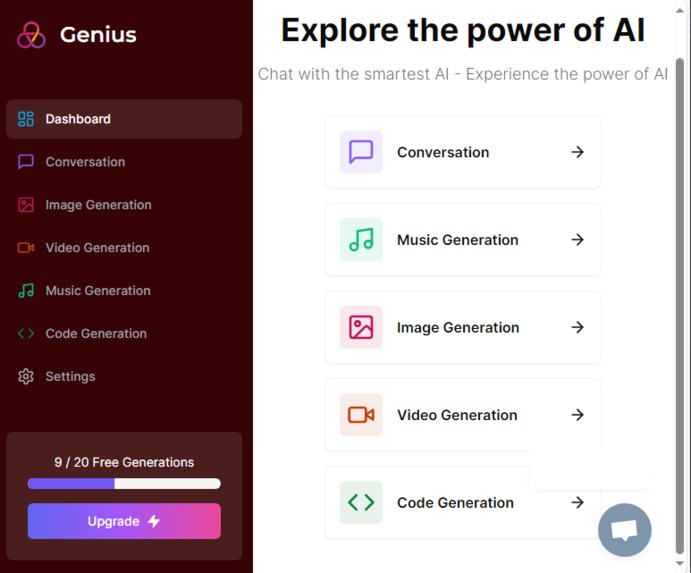
Task: Click the green music note card icon
Action: pyautogui.click(x=361, y=240)
